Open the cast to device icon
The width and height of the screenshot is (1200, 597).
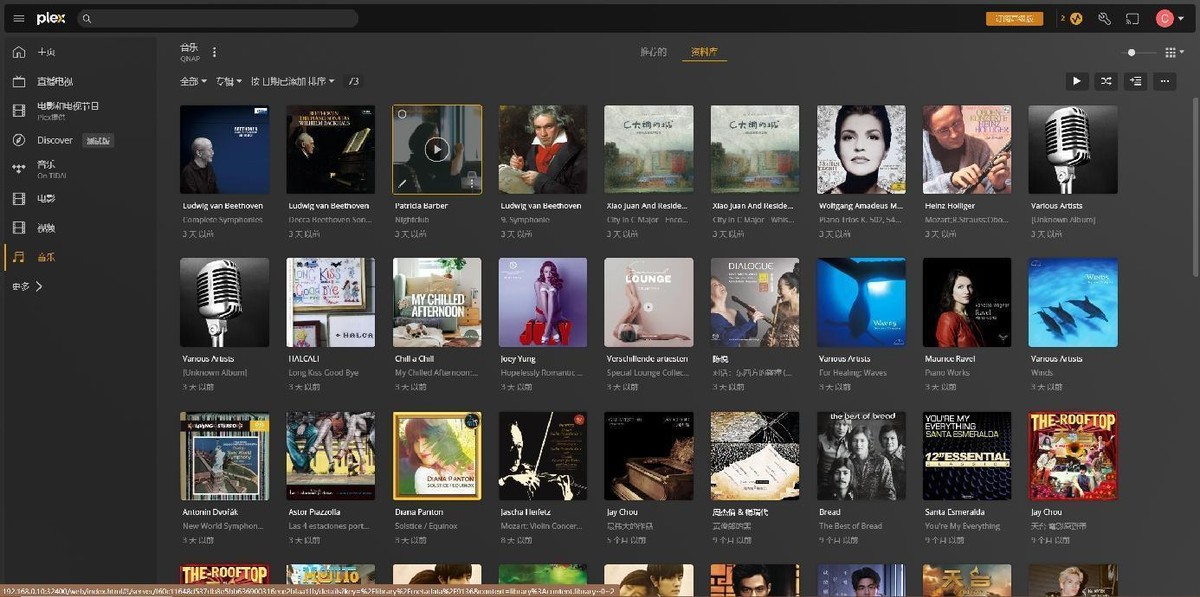pos(1133,18)
